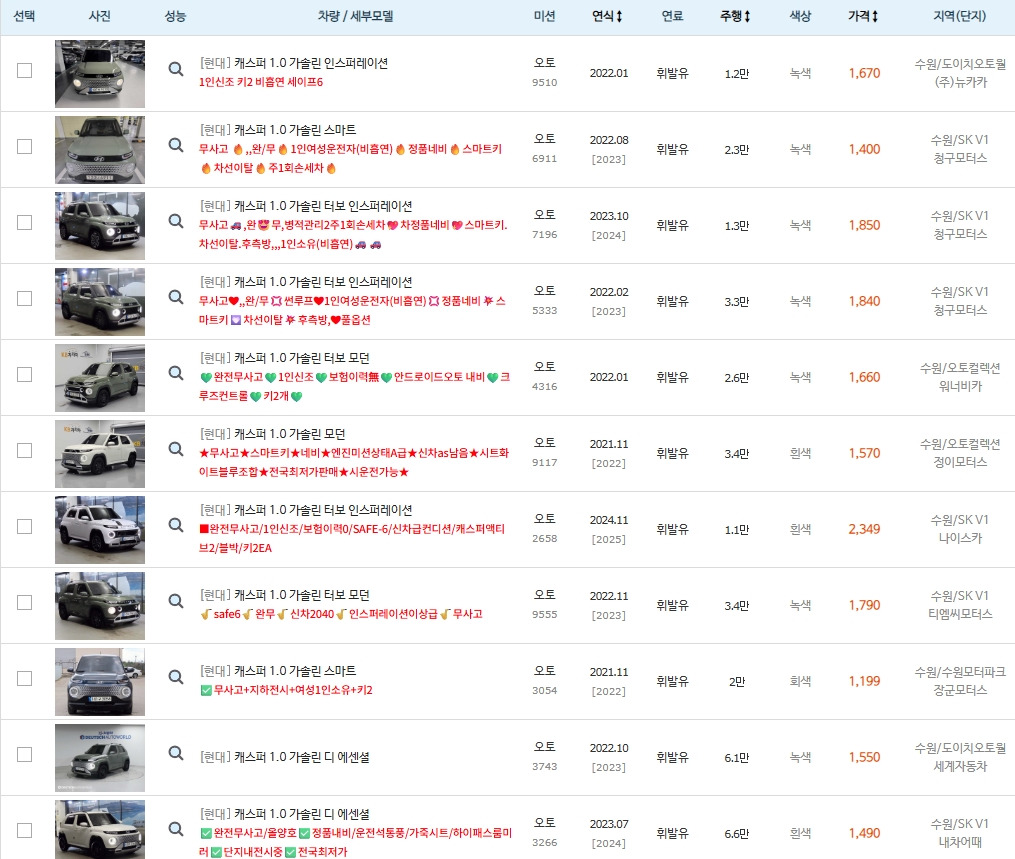Click the 미션 column header
This screenshot has width=1015, height=859.
coord(544,16)
